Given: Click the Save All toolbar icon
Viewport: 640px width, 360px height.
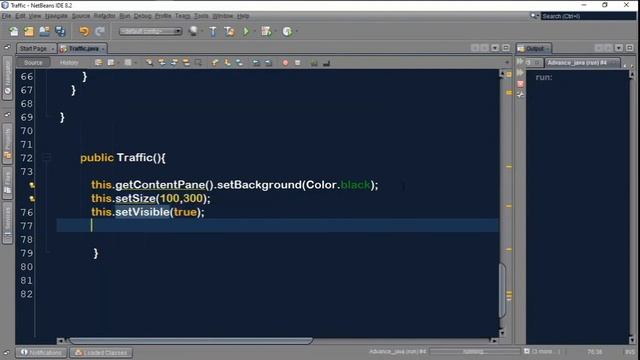Looking at the screenshot, I should point(60,31).
